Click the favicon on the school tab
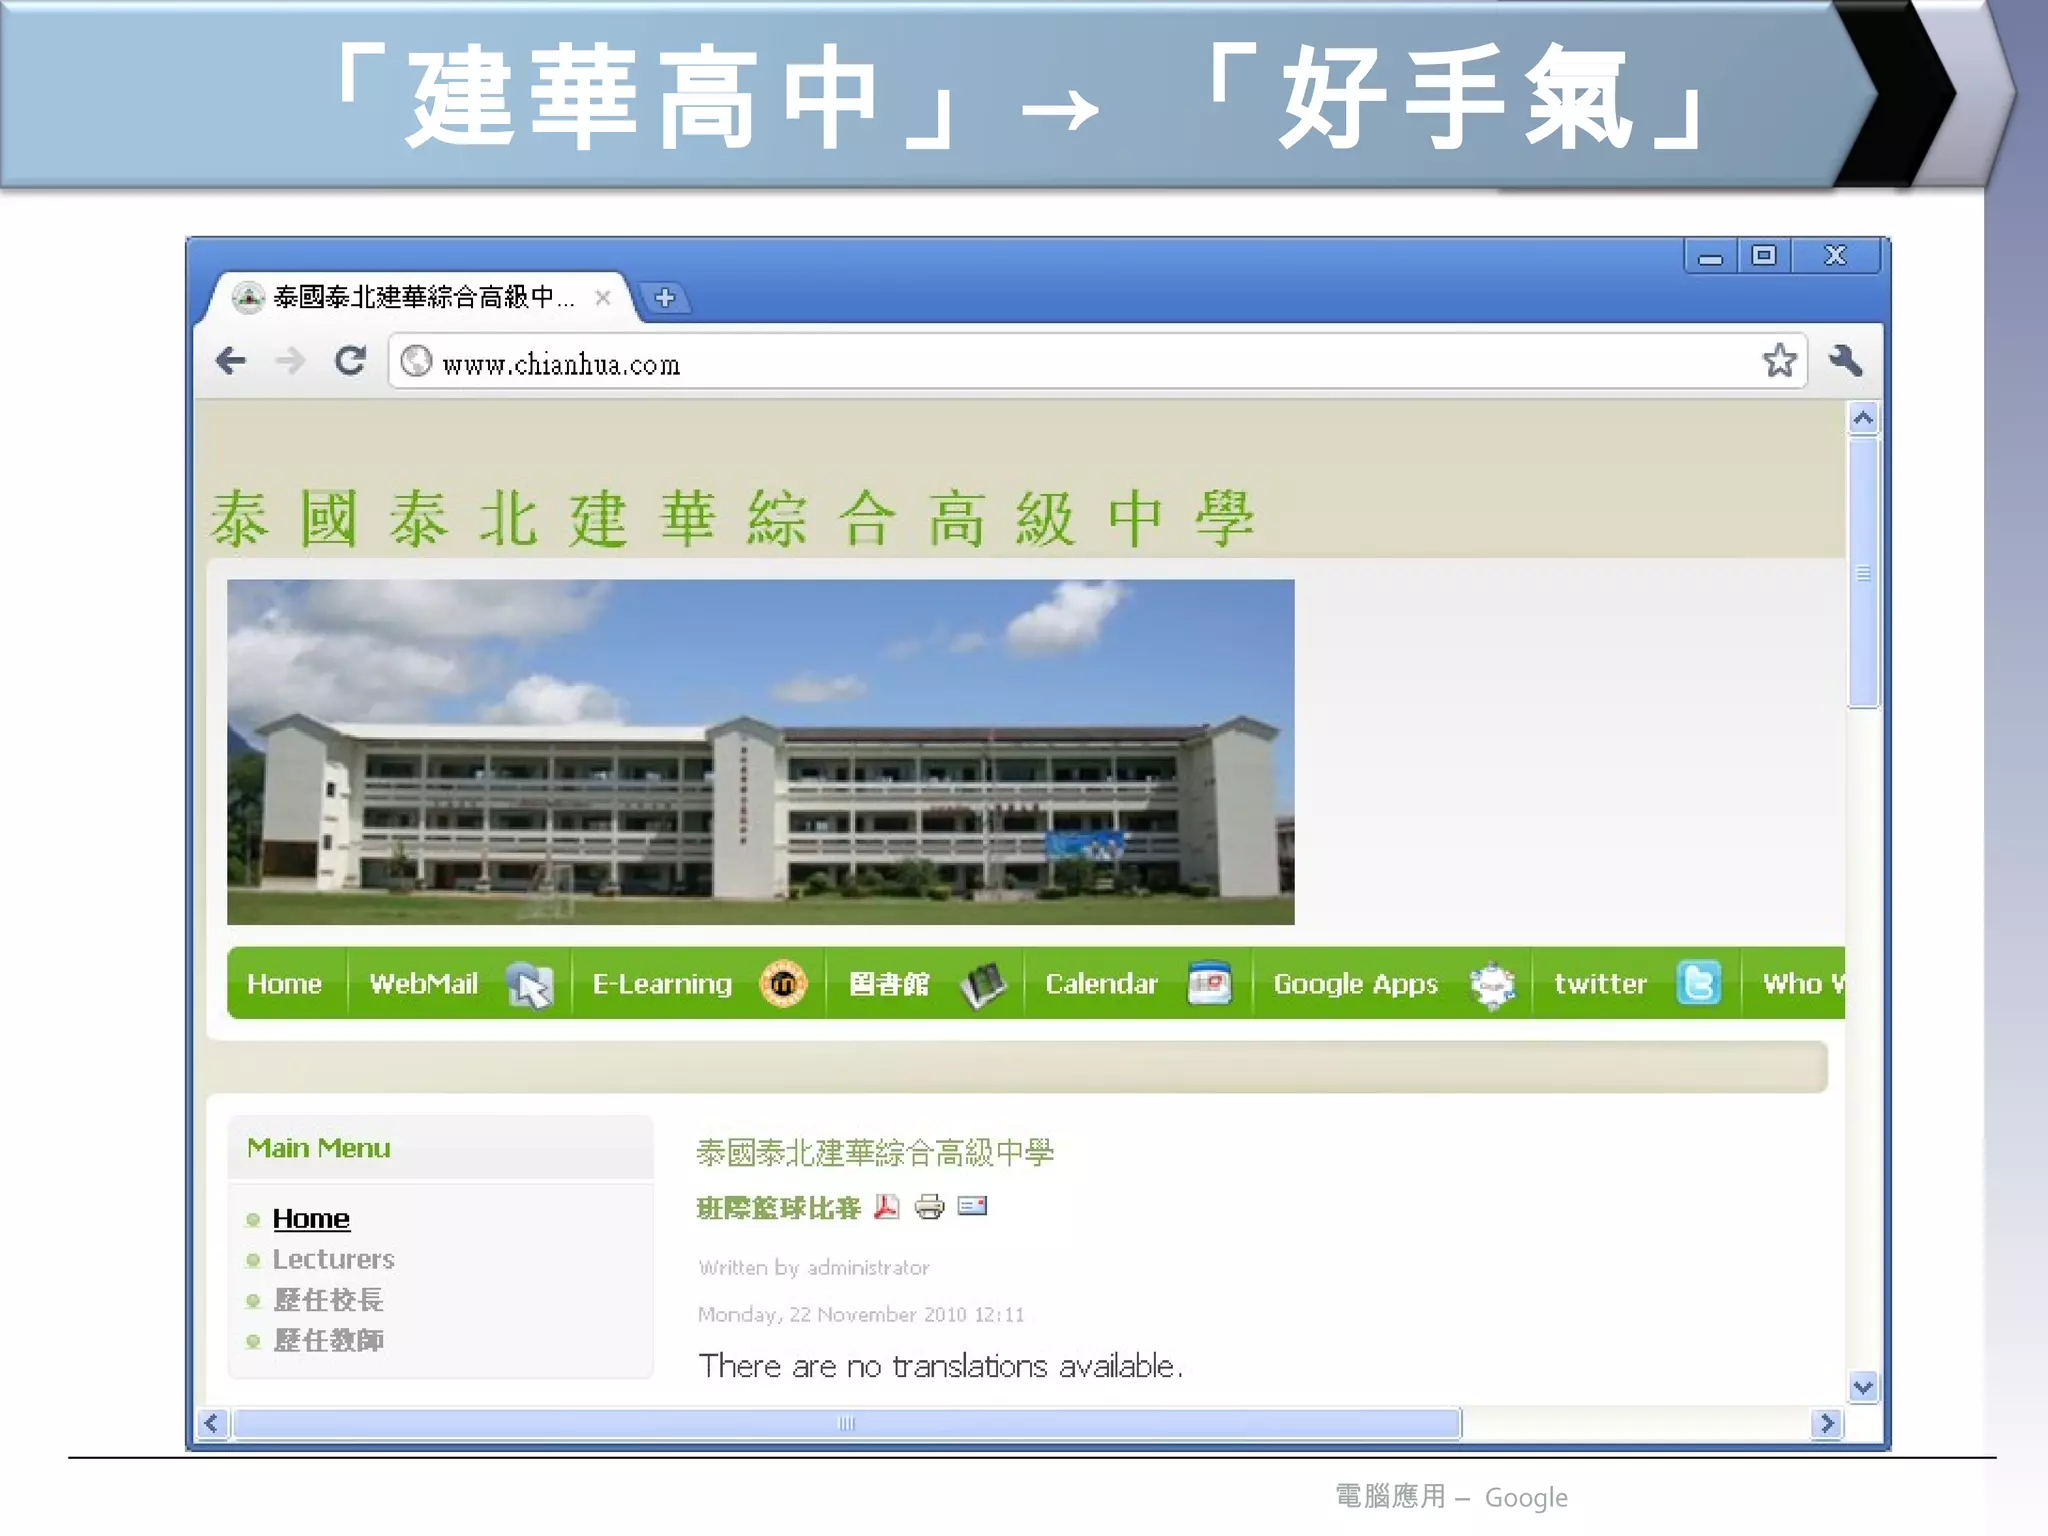Screen dimensions: 2048x1536 point(247,297)
